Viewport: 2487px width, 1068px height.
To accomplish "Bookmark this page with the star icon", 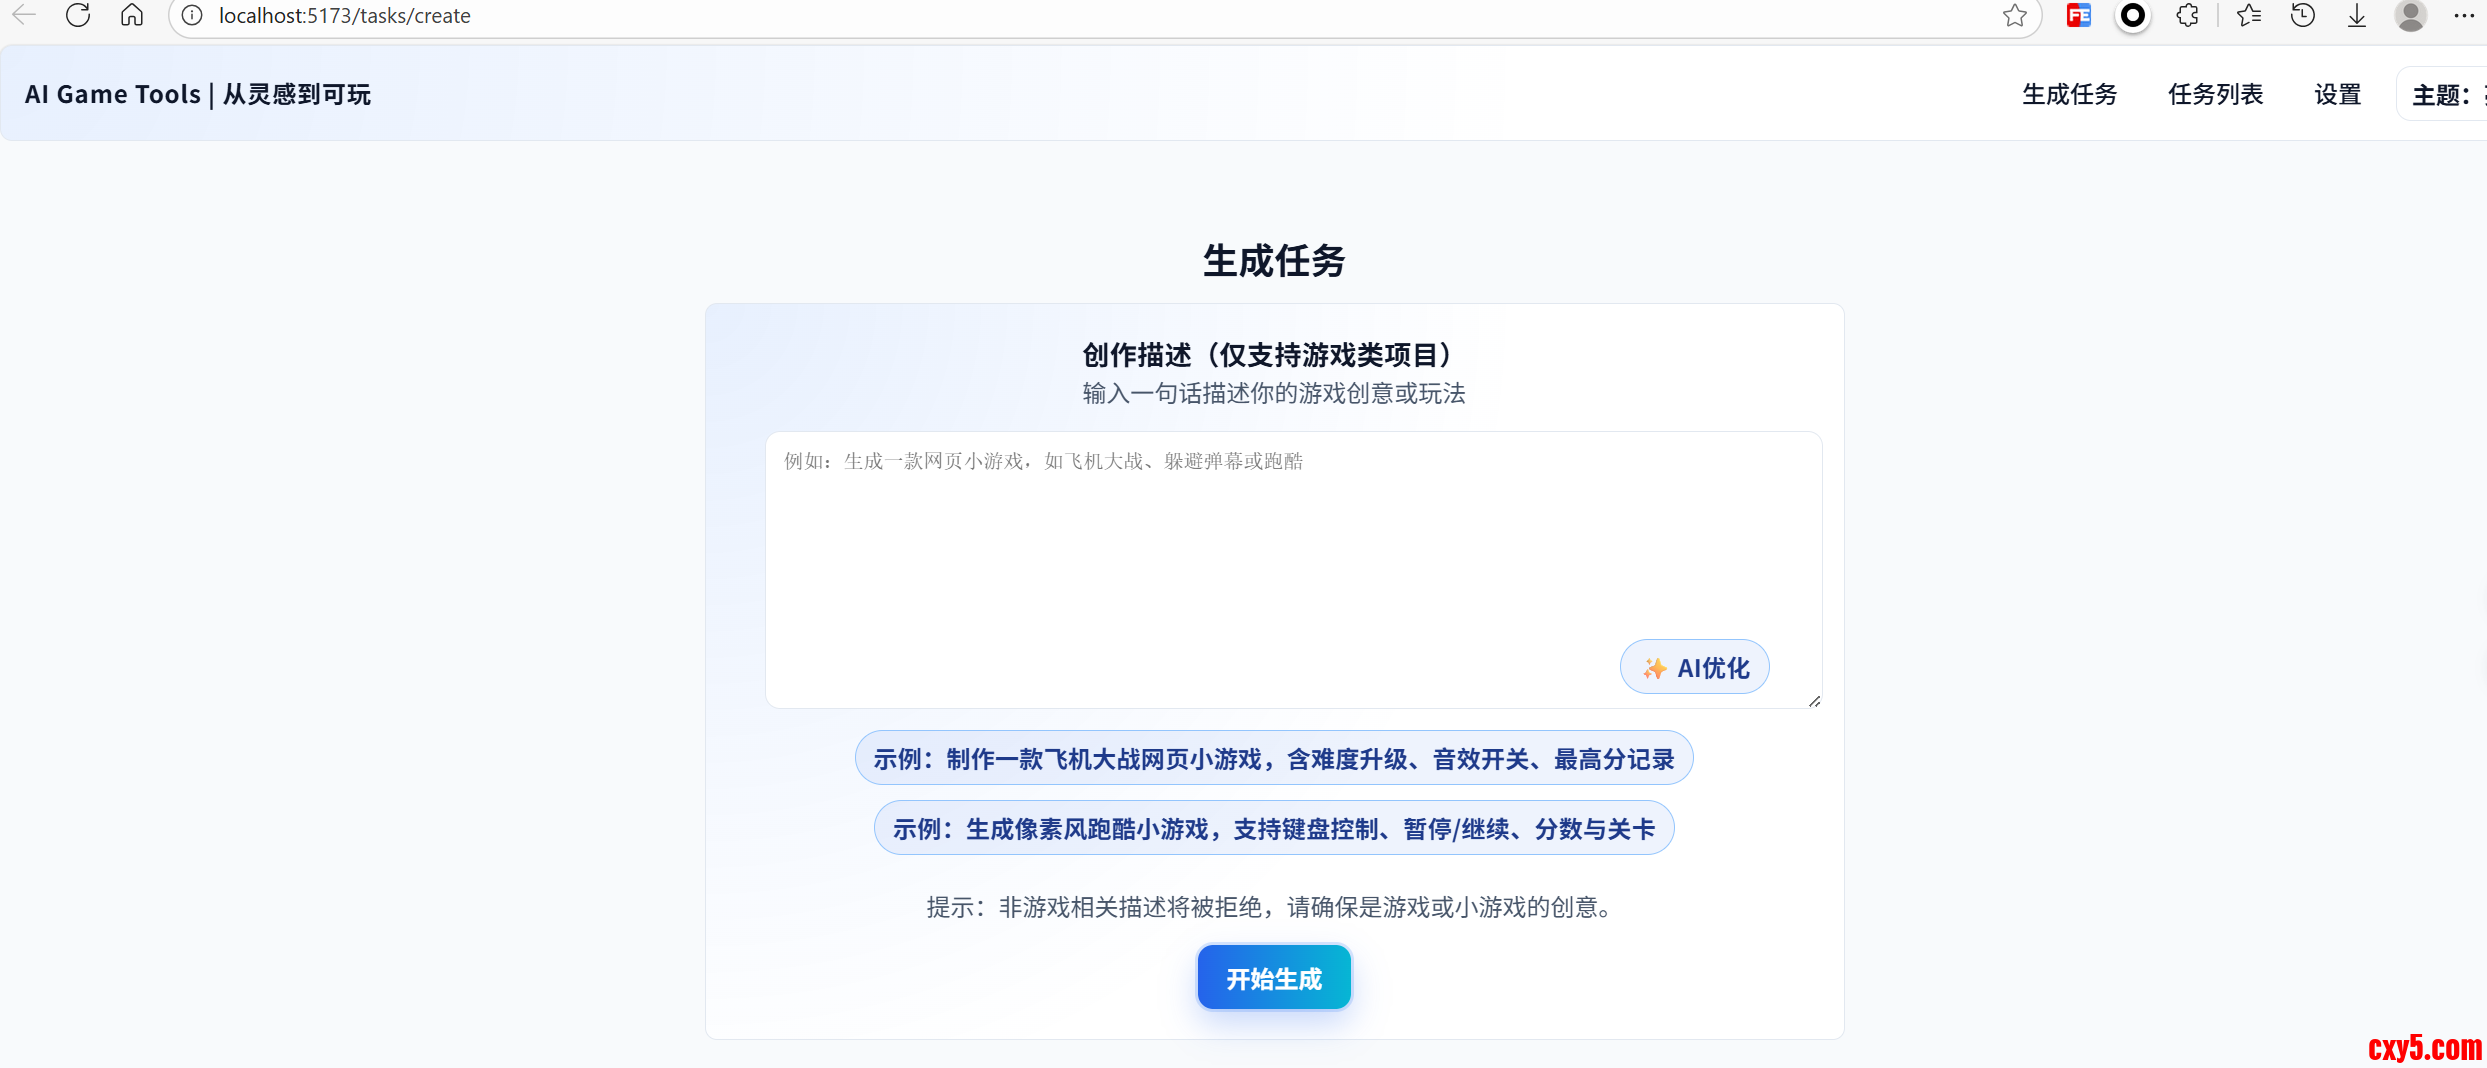I will point(2015,15).
